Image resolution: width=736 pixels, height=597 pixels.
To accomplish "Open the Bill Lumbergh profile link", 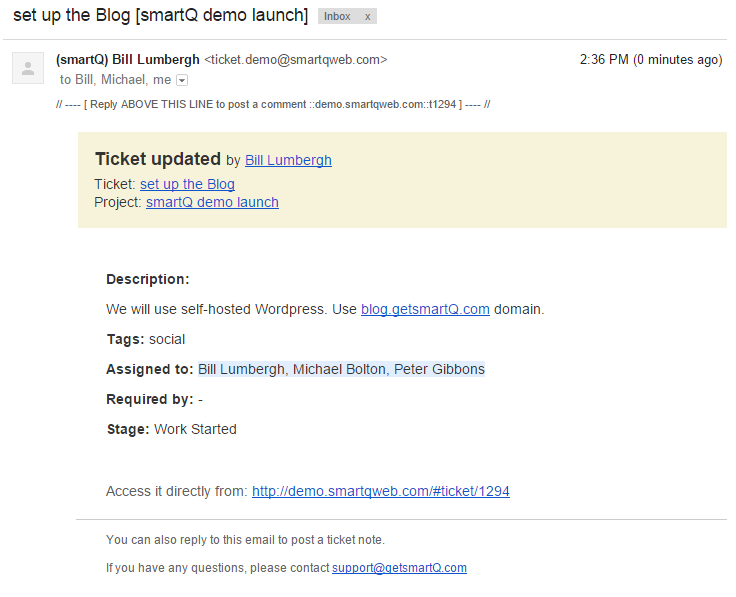I will click(x=288, y=160).
